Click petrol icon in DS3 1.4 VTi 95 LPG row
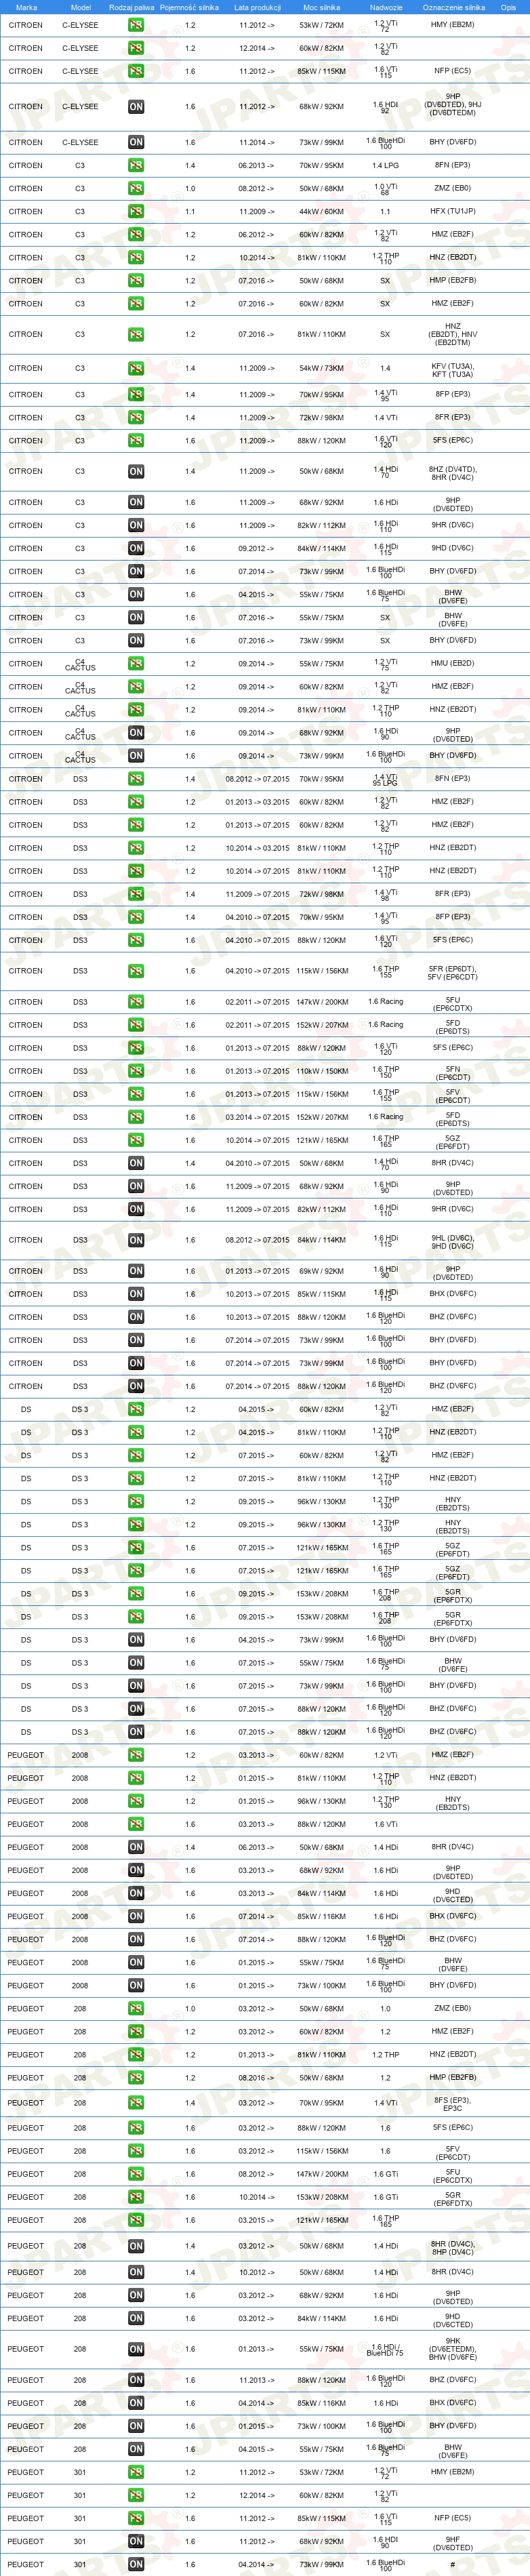 tap(136, 779)
